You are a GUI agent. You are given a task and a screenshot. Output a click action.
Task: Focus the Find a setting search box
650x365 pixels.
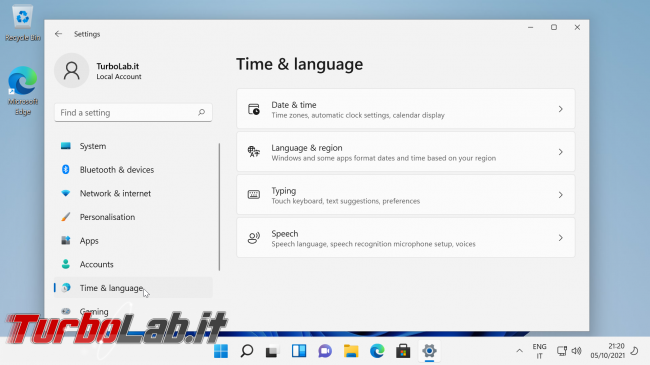[x=133, y=112]
